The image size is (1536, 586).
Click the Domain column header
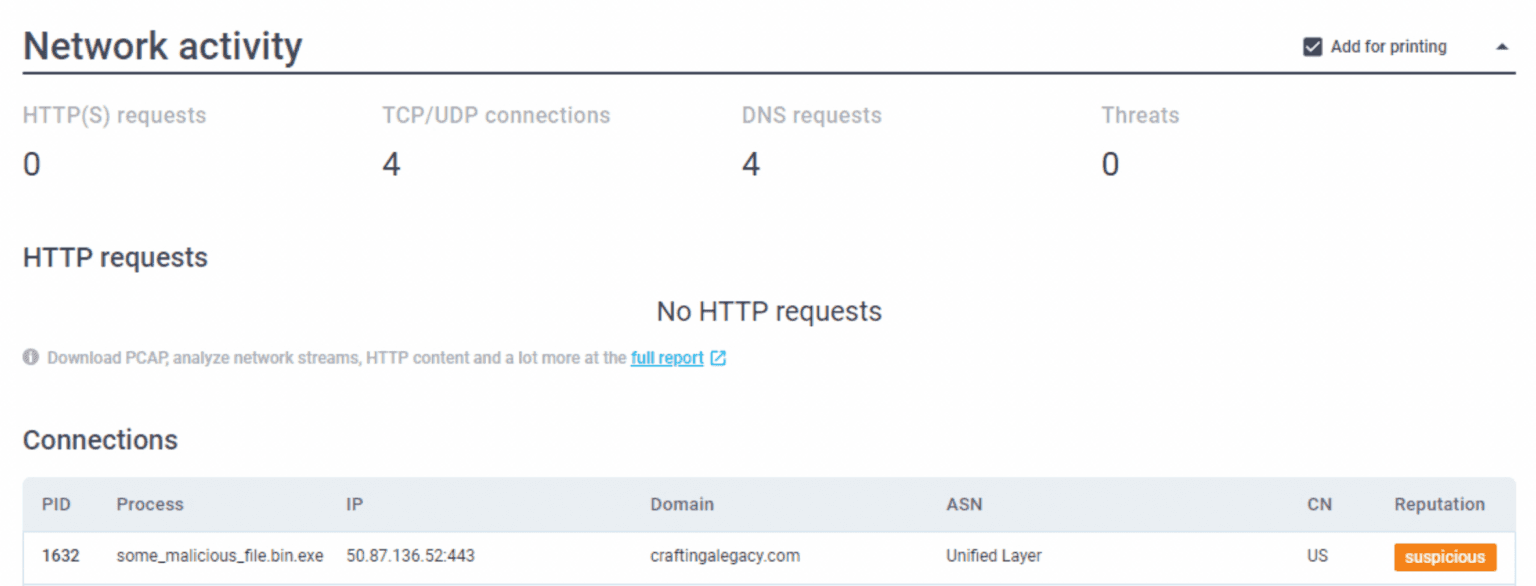pos(682,504)
